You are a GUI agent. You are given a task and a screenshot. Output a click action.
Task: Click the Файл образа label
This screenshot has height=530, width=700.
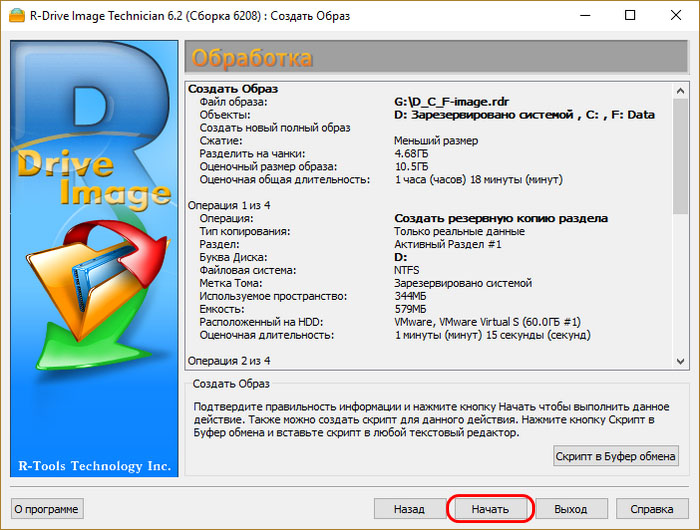point(233,102)
